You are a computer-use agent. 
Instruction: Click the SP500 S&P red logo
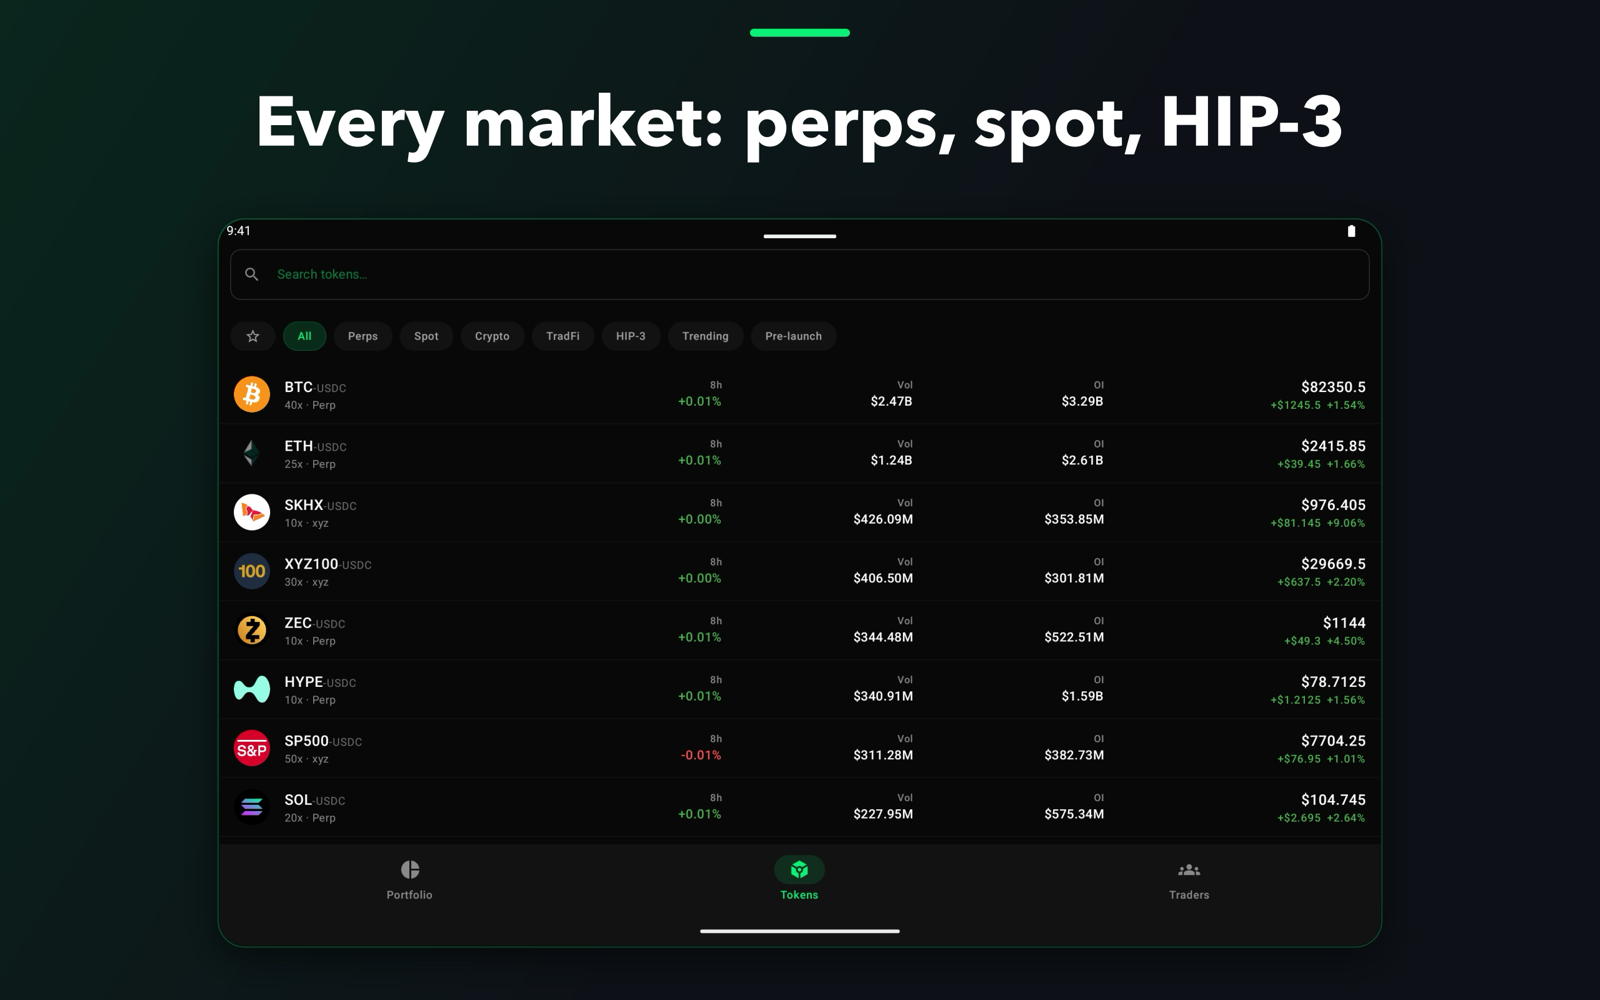252,748
